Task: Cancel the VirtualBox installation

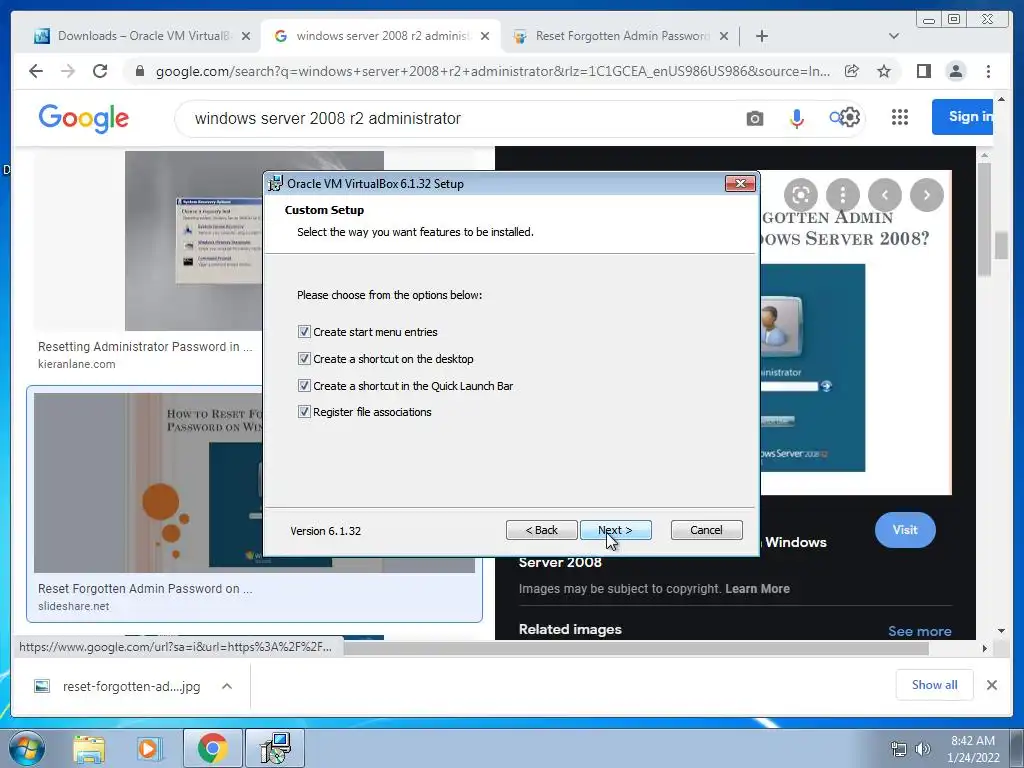Action: pos(706,530)
